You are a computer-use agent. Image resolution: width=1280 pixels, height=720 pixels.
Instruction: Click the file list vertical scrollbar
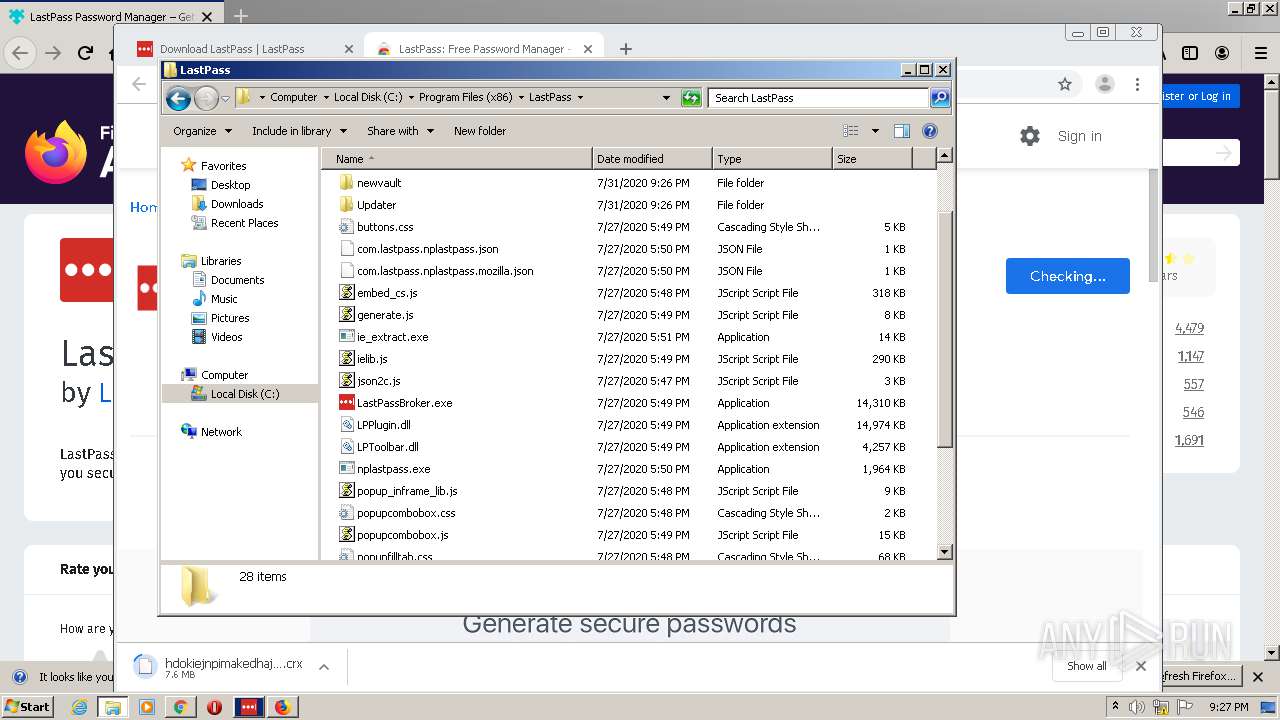click(x=945, y=330)
